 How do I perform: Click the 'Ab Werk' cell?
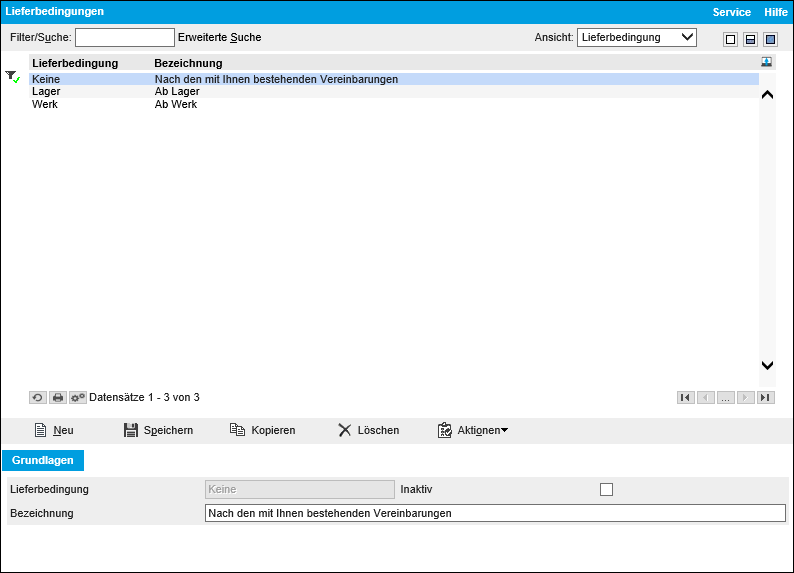176,104
